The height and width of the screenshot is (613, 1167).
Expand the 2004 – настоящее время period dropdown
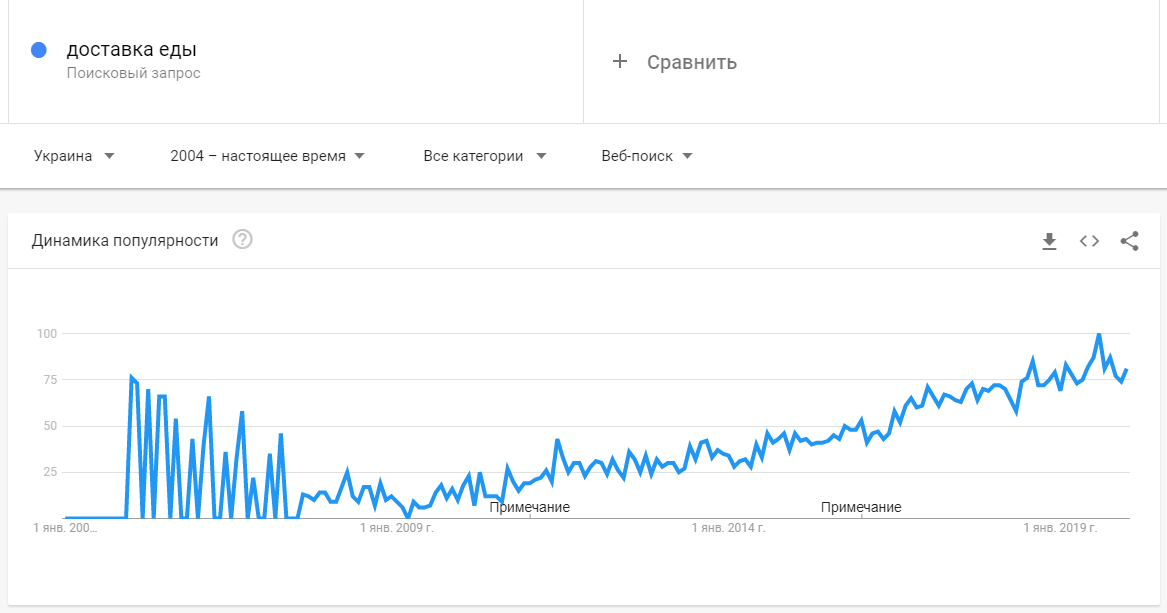(267, 156)
